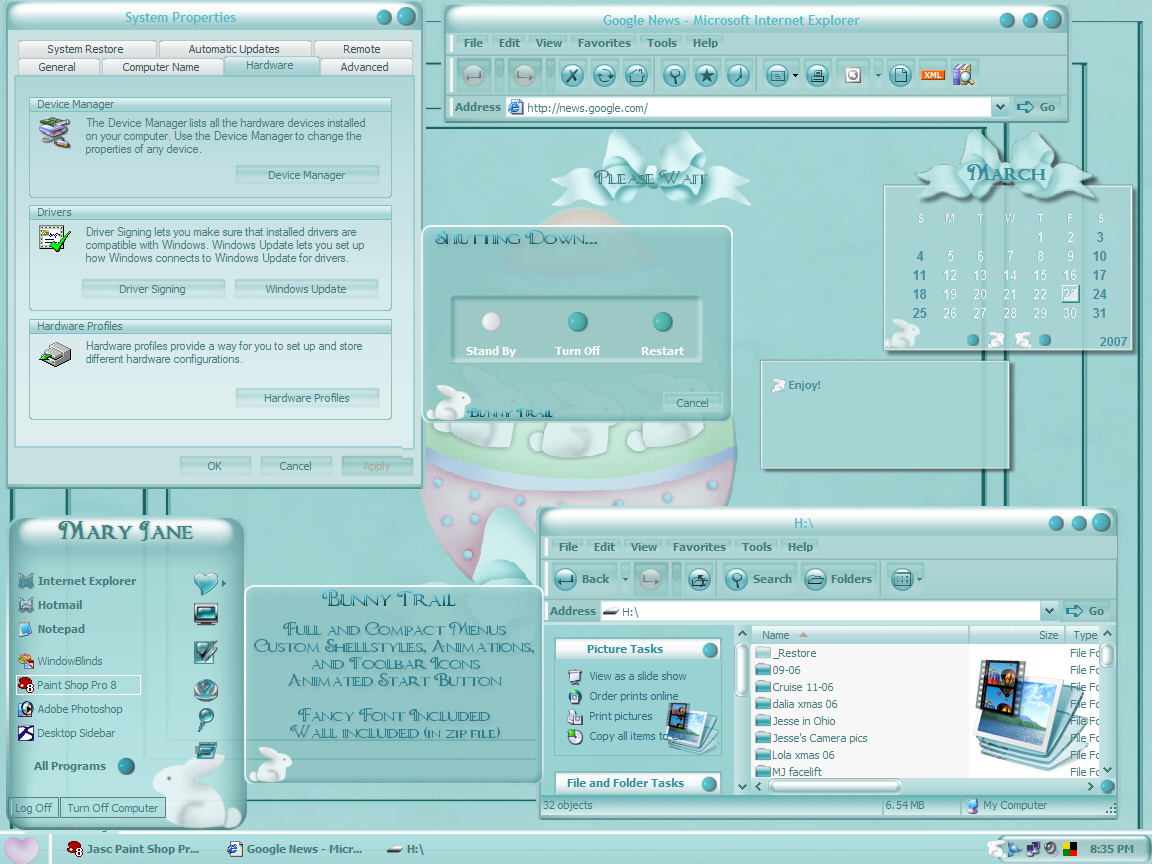Choose the Restart power option
This screenshot has width=1152, height=864.
click(662, 322)
